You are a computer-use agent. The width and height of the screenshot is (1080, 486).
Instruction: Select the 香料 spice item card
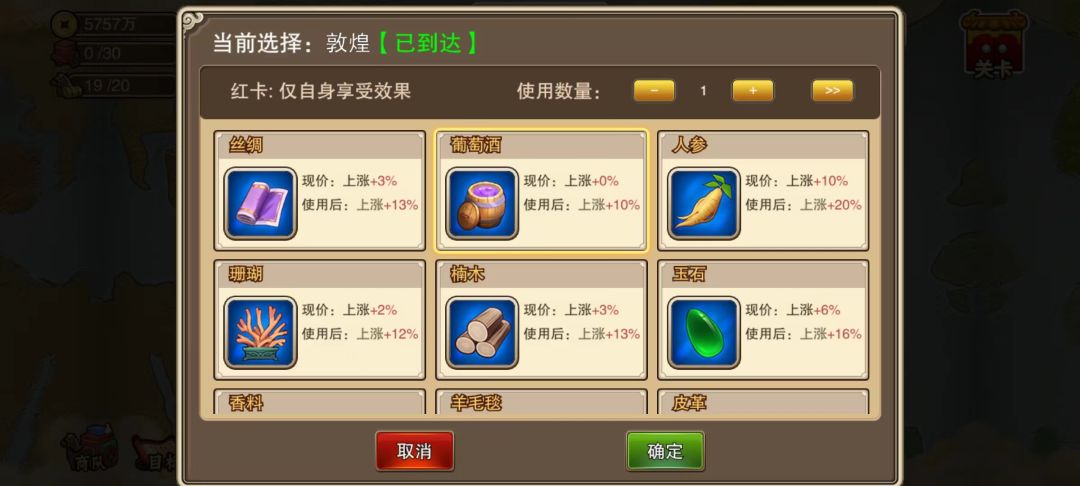[x=320, y=402]
